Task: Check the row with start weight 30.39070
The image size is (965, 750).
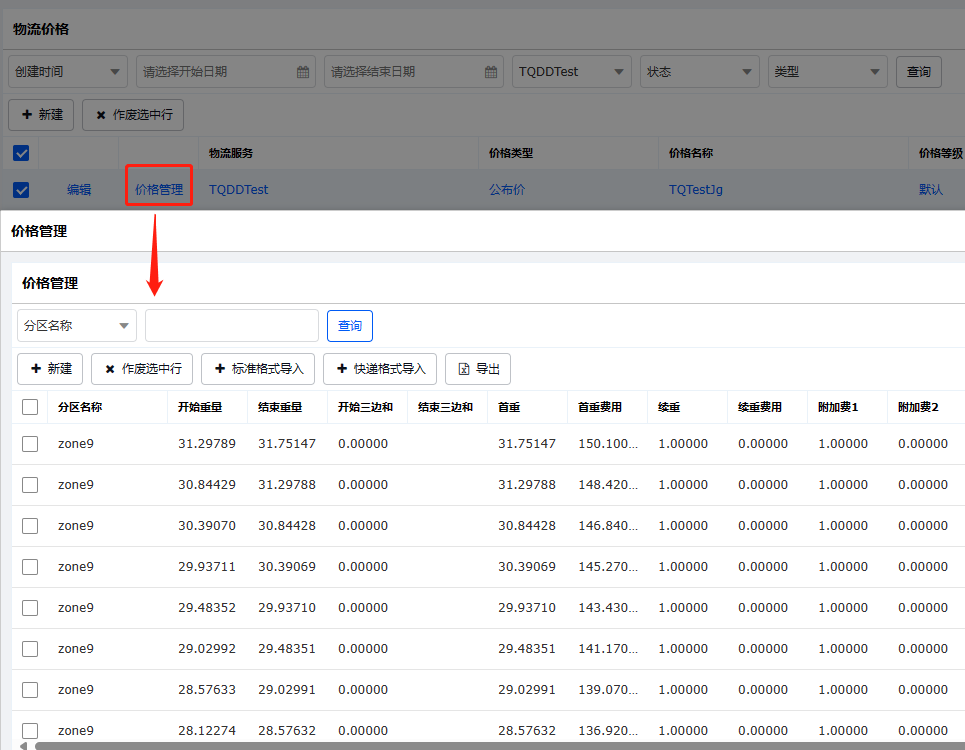Action: click(x=30, y=526)
